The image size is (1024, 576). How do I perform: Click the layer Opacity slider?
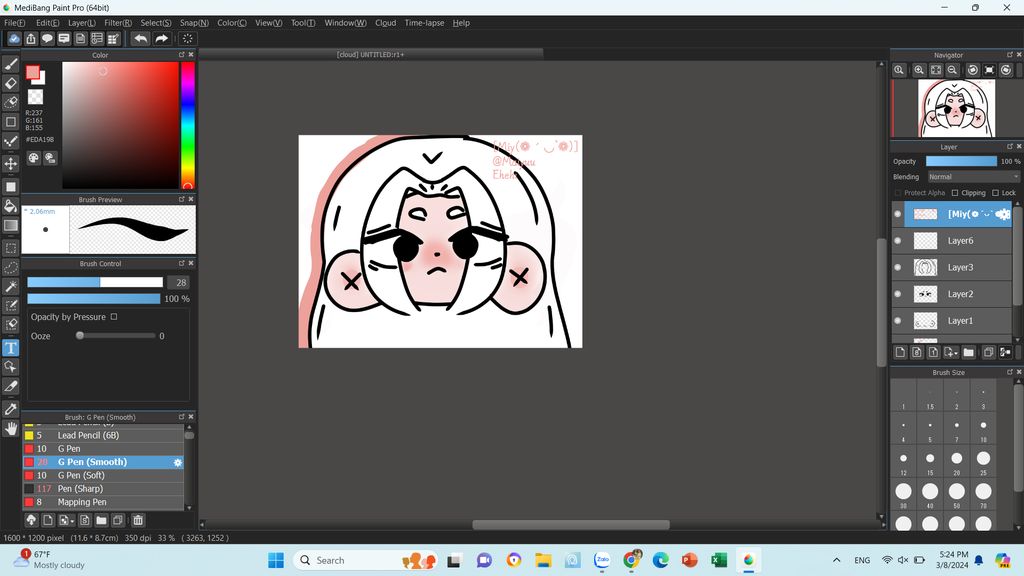click(961, 161)
